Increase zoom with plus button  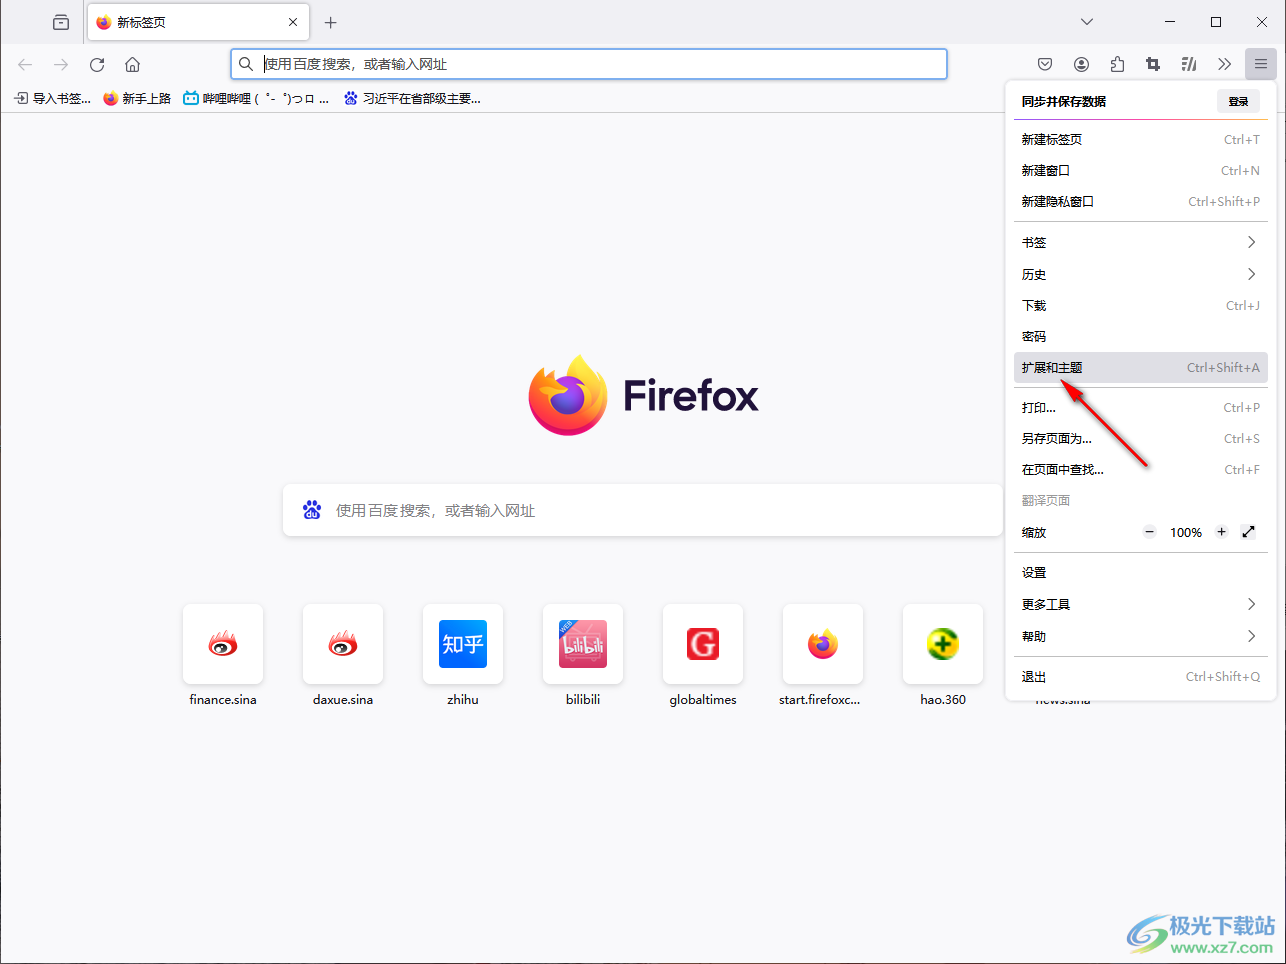[1221, 532]
